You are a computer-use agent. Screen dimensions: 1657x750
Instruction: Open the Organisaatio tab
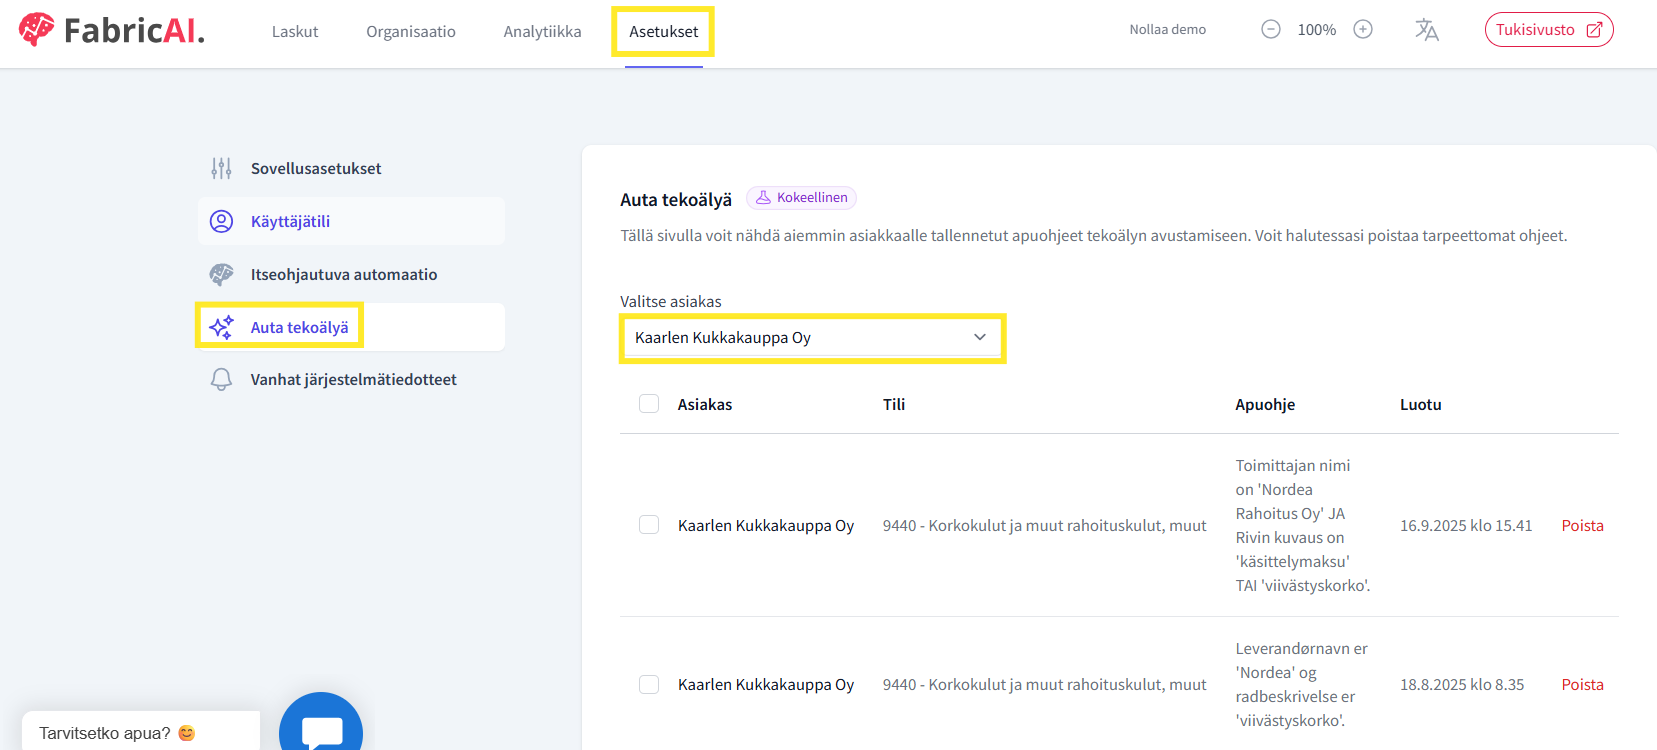[411, 32]
